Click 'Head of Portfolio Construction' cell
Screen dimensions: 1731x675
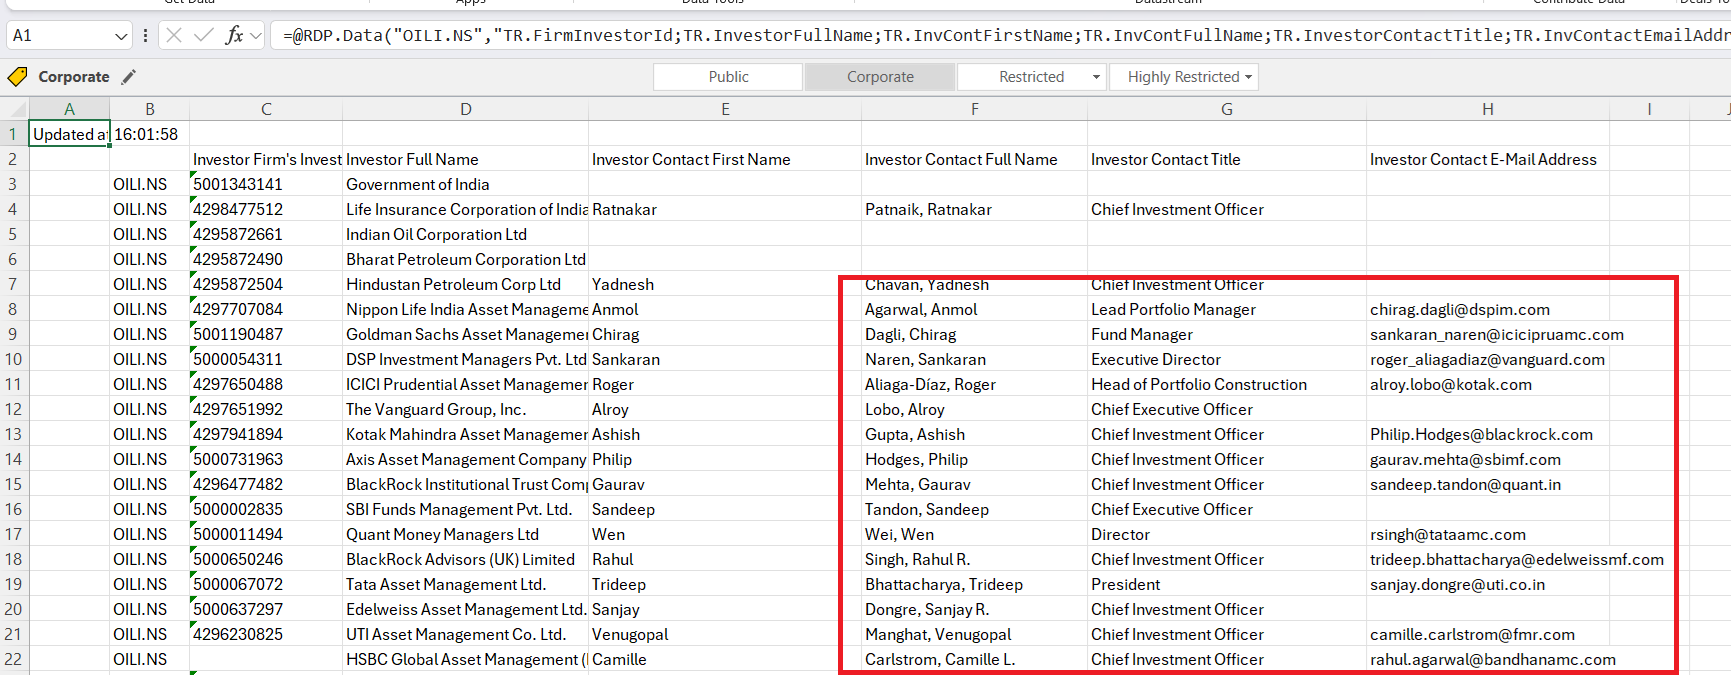click(1227, 384)
